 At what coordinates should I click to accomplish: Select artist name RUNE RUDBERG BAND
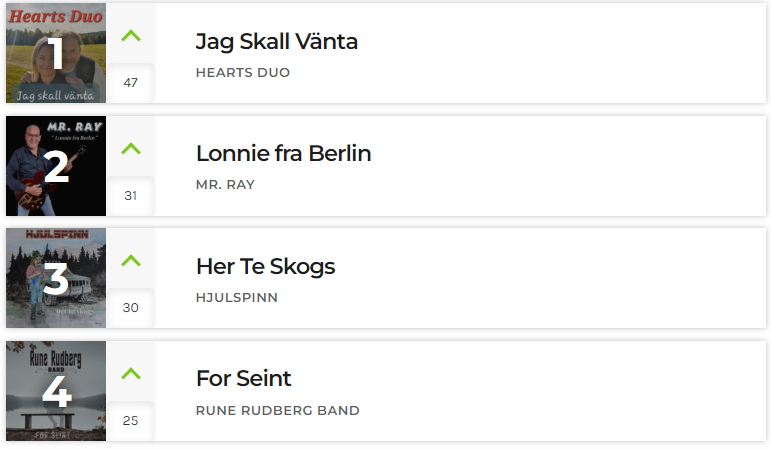click(x=278, y=411)
